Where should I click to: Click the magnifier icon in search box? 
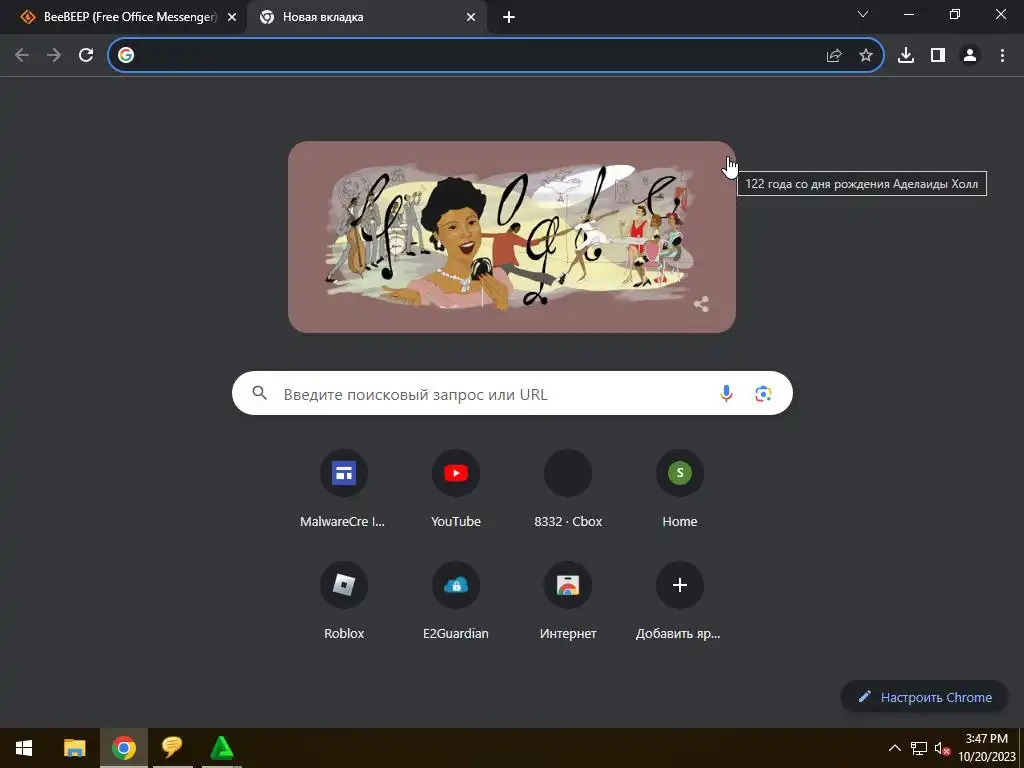click(x=259, y=393)
